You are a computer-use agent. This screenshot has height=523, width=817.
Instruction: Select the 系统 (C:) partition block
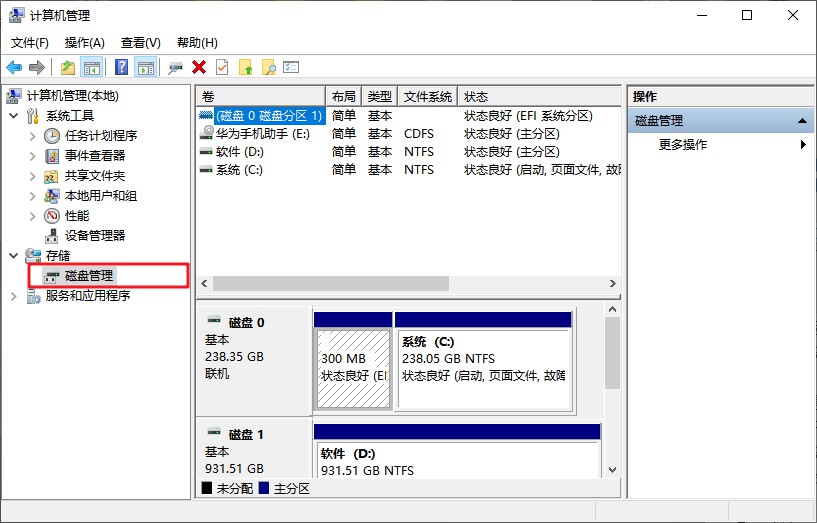484,368
